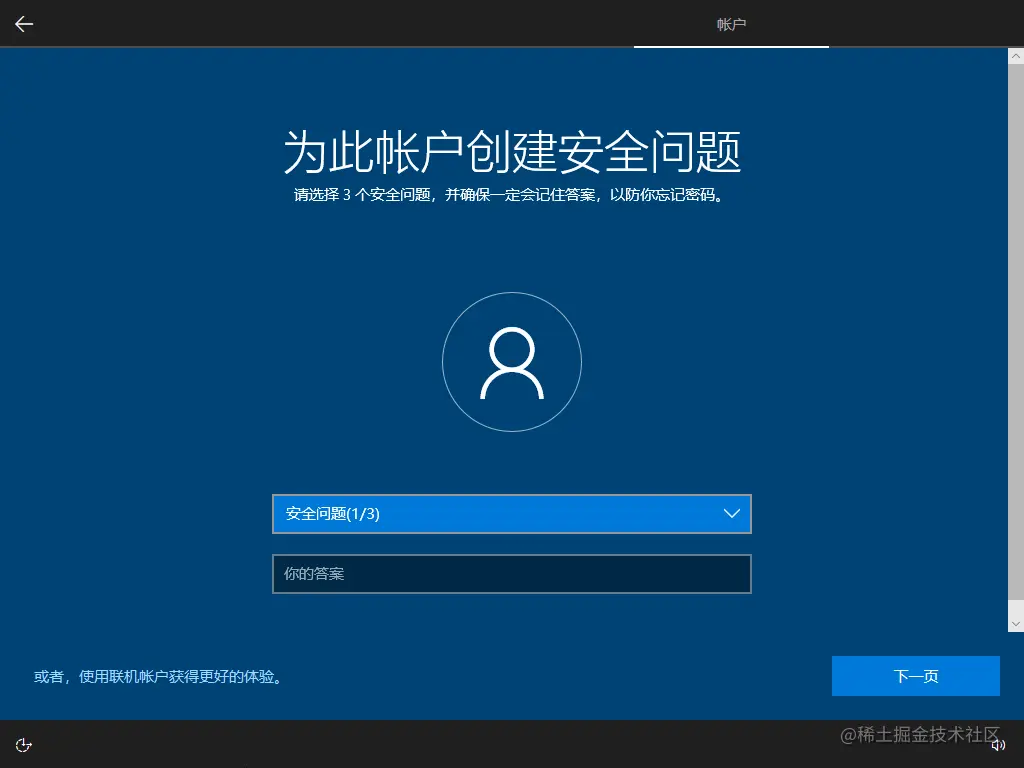
Task: Click the 你的答案 answer field
Action: click(x=512, y=573)
